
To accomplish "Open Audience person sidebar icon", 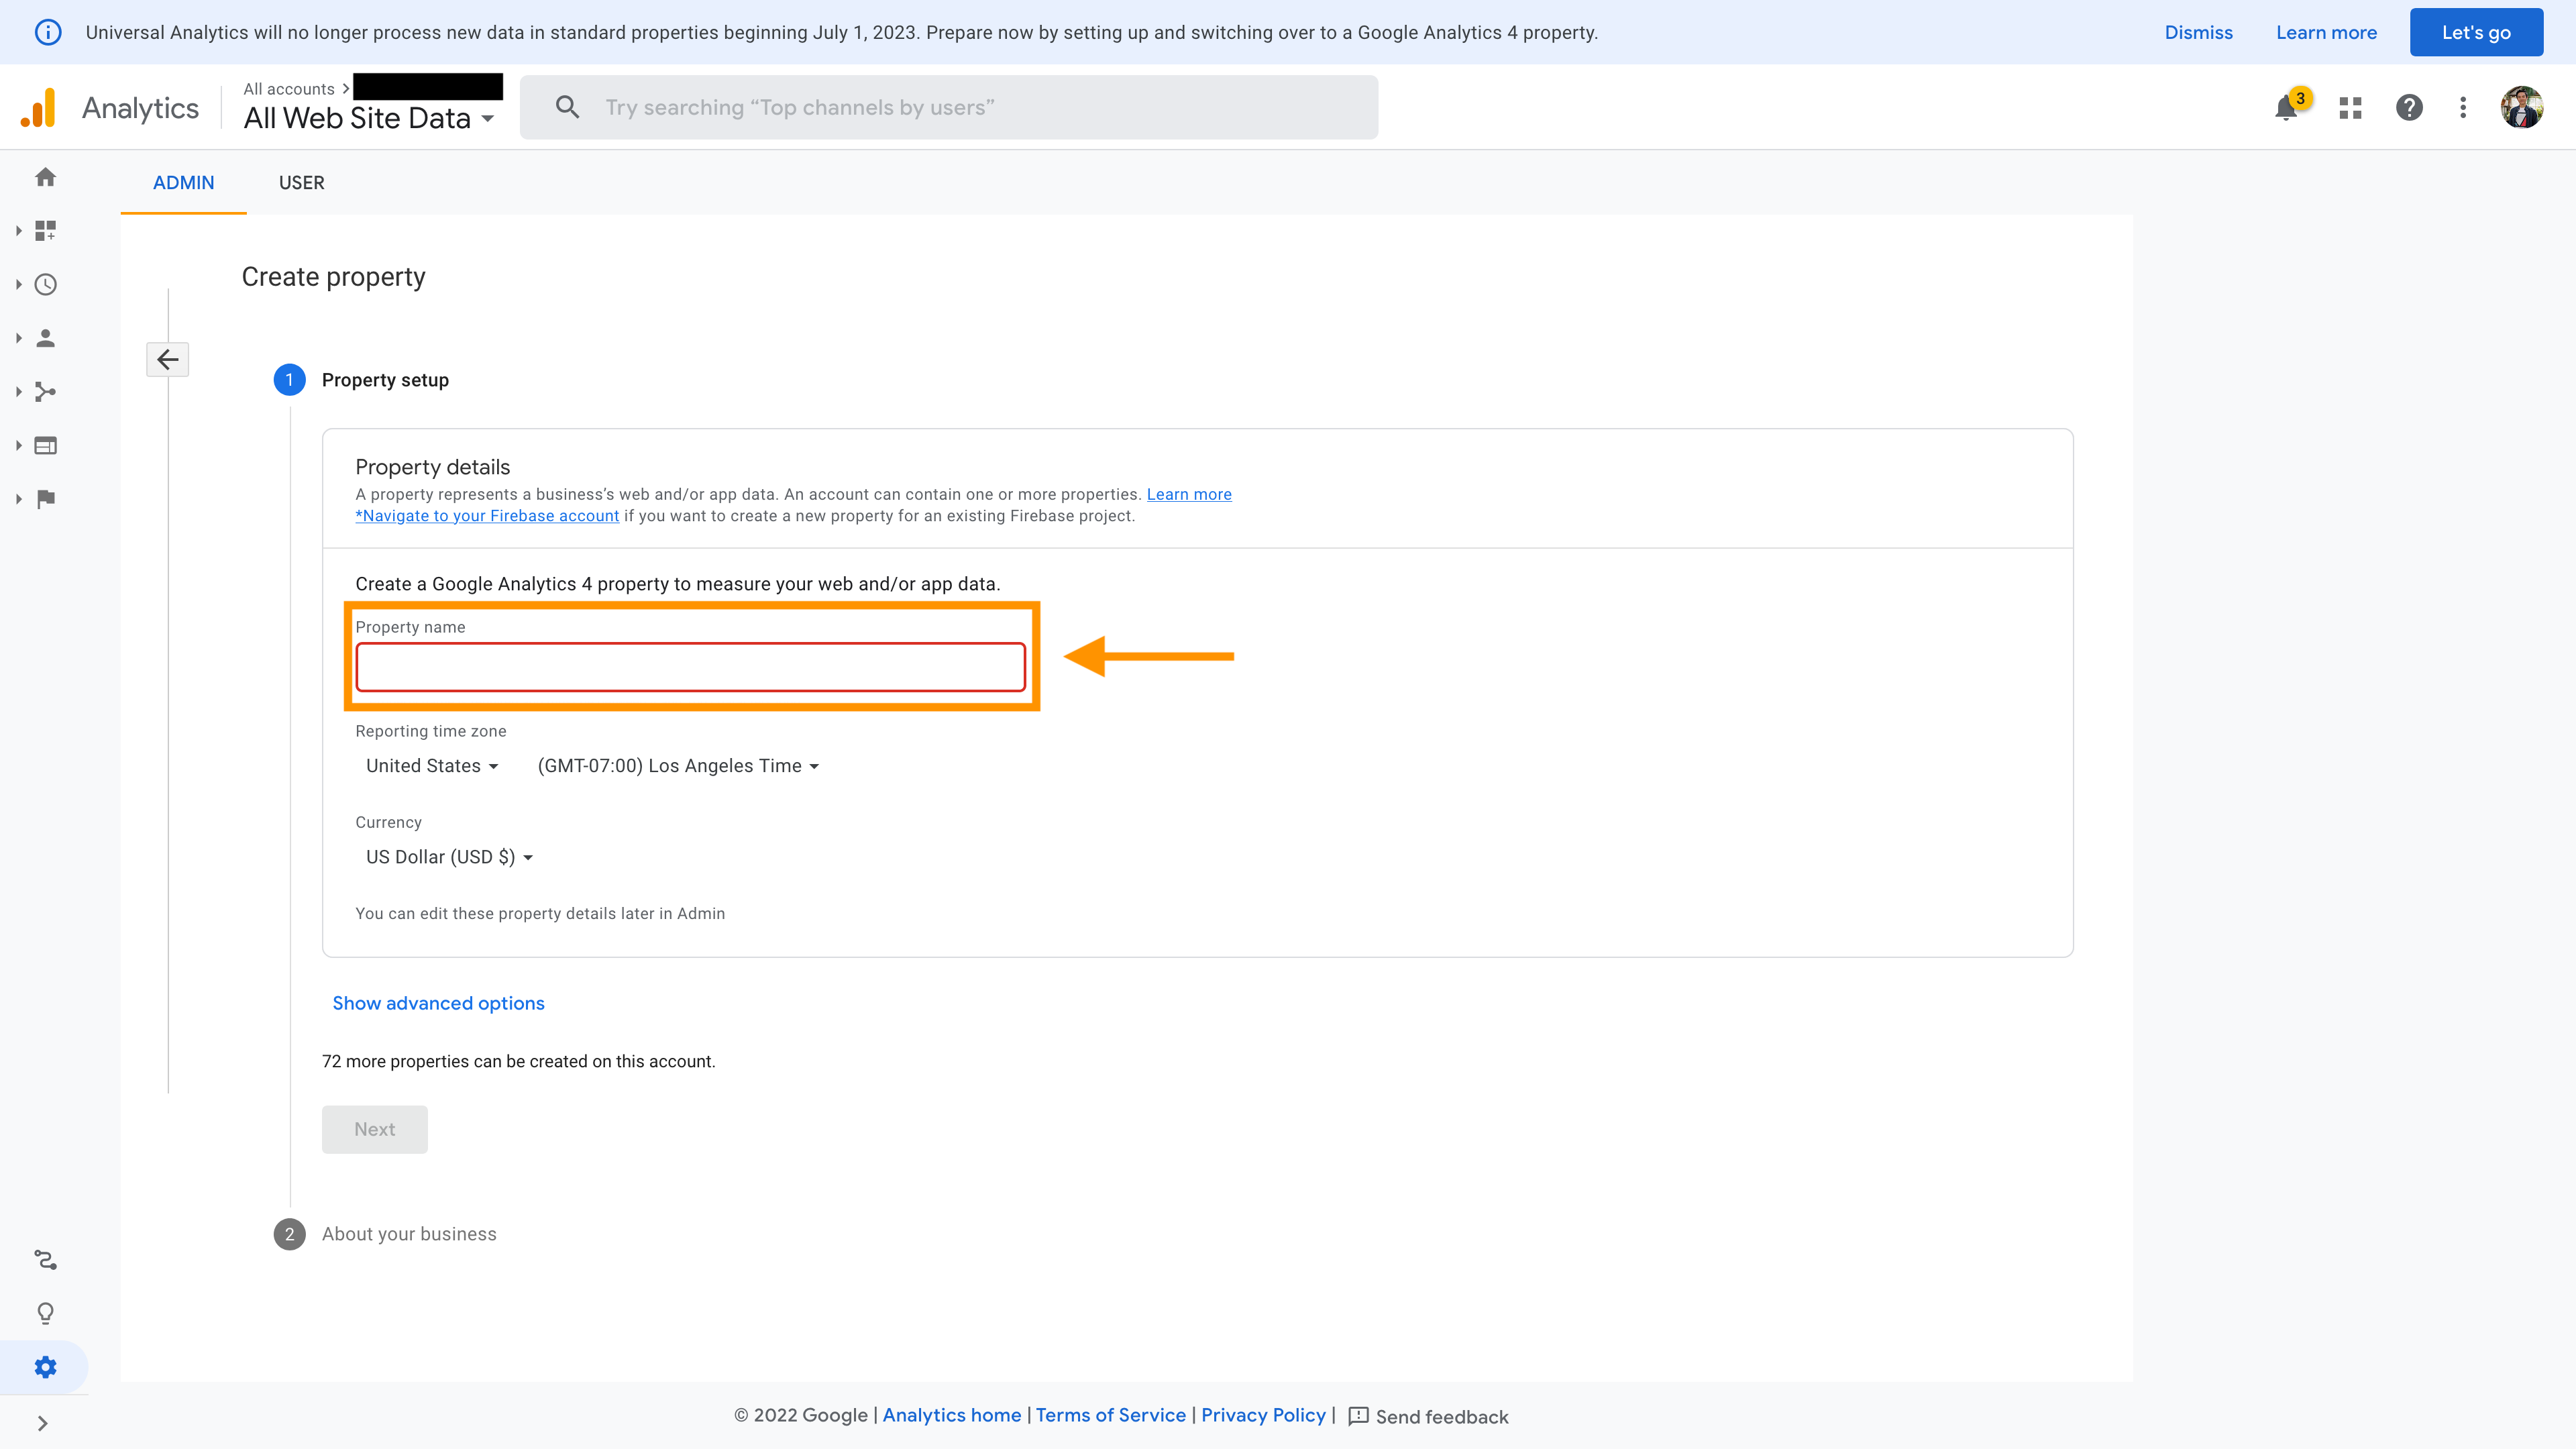I will coord(45,338).
